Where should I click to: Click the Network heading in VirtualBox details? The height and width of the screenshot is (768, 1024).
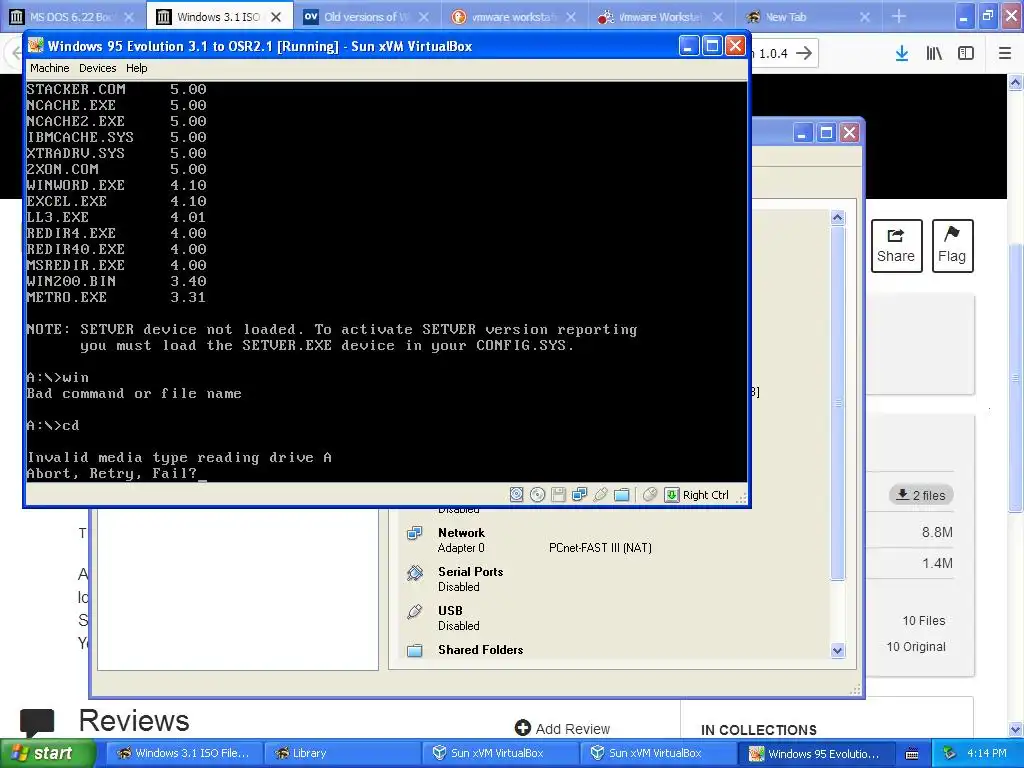461,533
